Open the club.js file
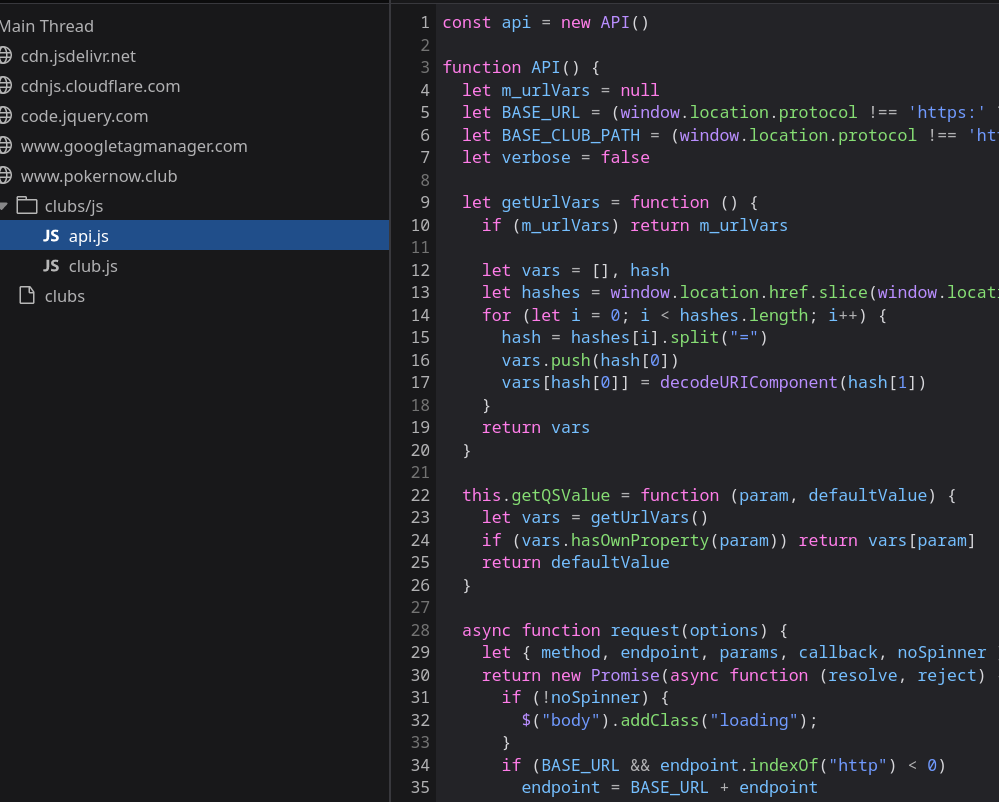The image size is (999, 802). (x=90, y=266)
